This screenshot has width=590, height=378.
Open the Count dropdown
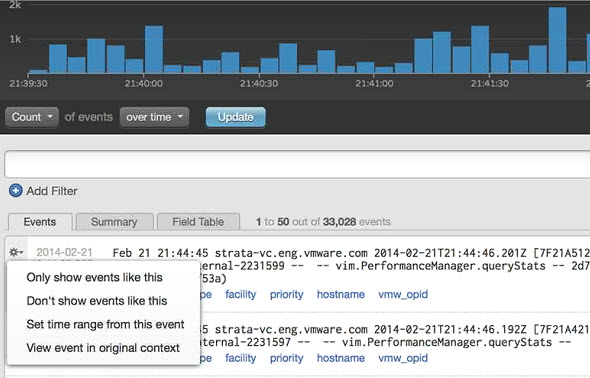tap(32, 117)
